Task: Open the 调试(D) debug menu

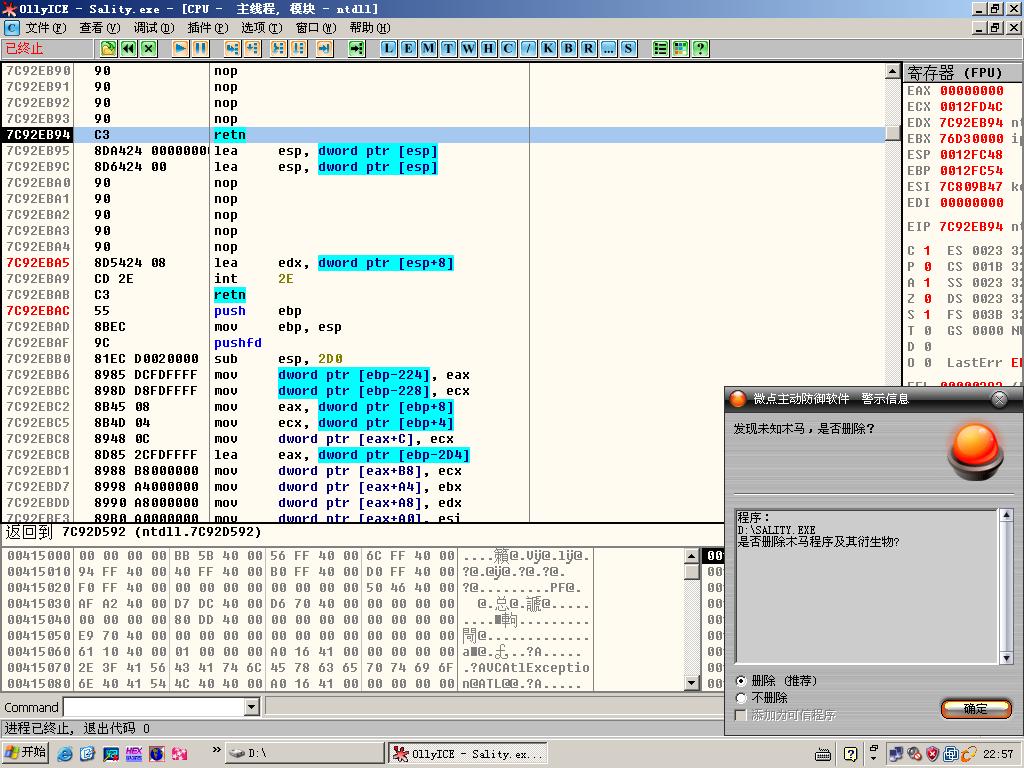Action: [153, 28]
